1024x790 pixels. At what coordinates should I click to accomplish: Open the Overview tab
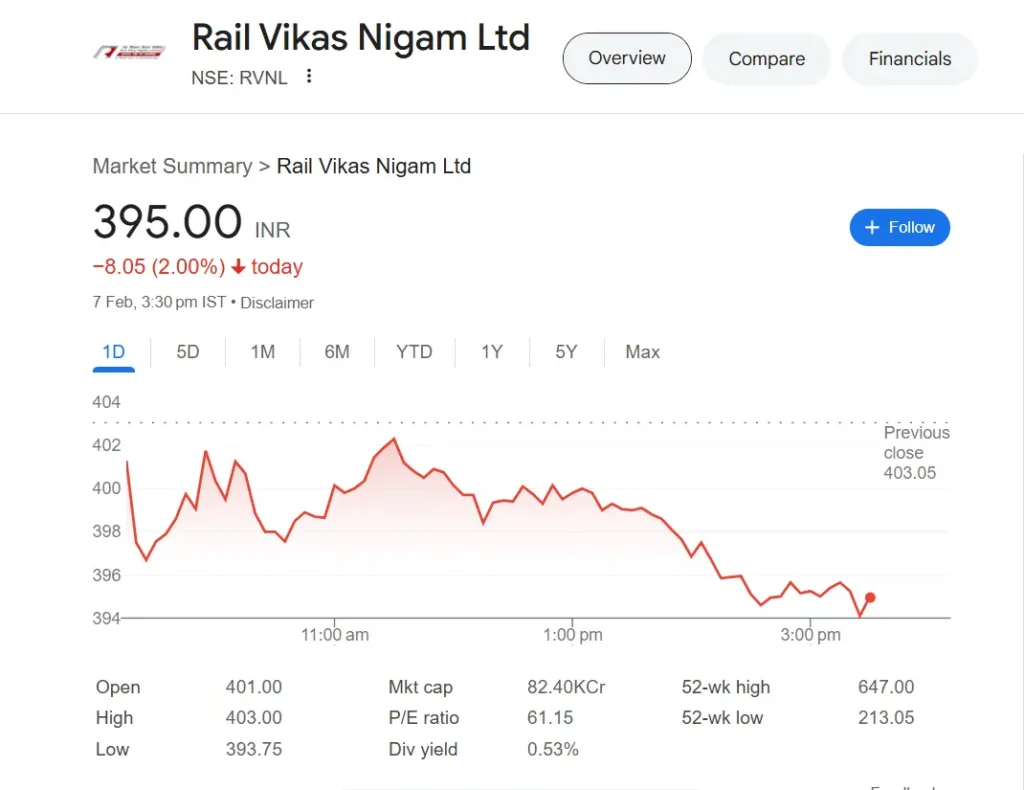coord(626,58)
